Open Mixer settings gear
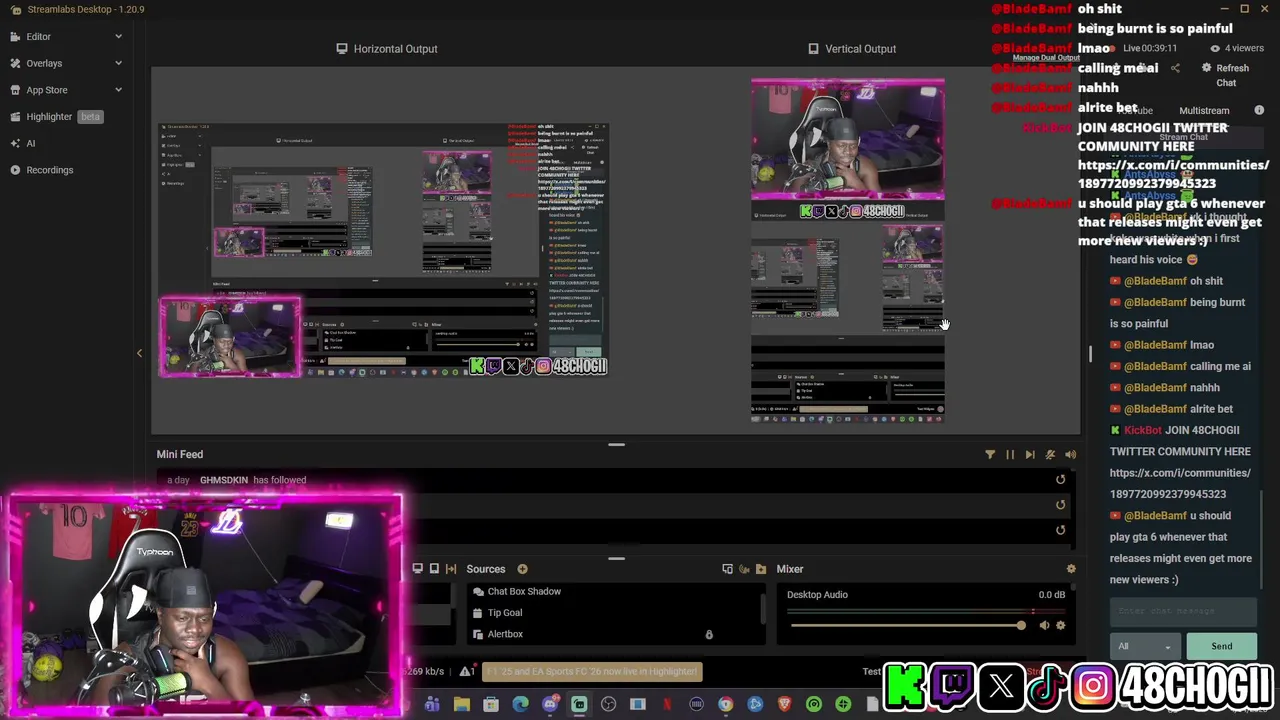 tap(1071, 569)
